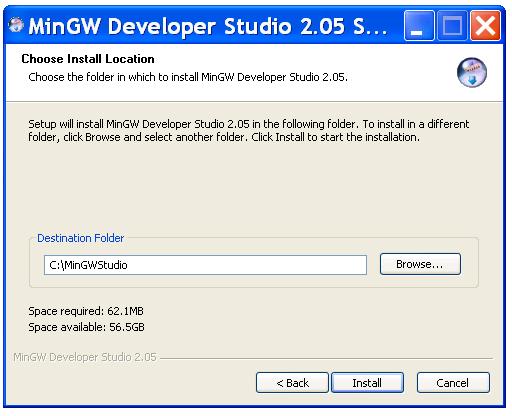512x416 pixels.
Task: Click the disabled maximize window button
Action: tap(452, 26)
